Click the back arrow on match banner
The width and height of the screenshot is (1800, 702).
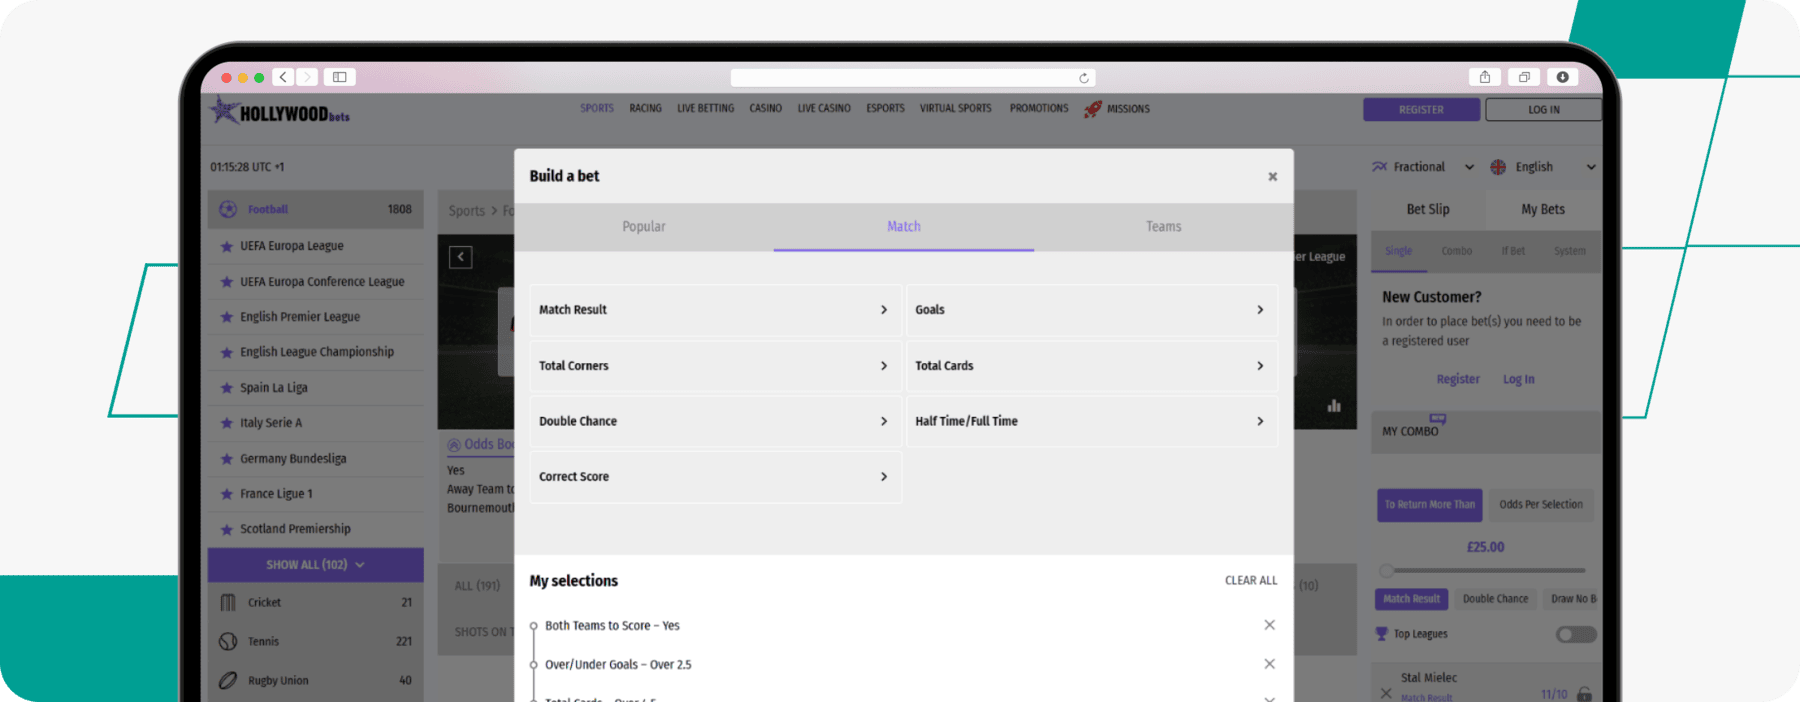(x=461, y=257)
